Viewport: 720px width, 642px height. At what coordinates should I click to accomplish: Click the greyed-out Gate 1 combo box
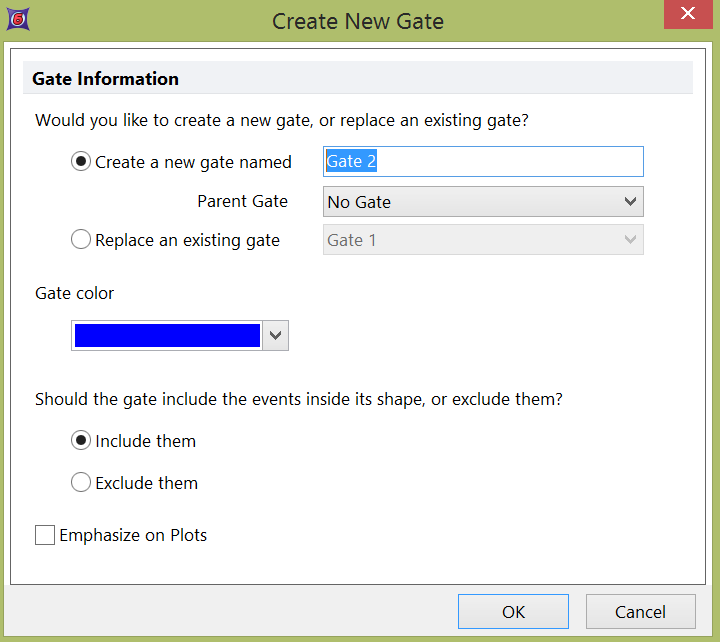(482, 240)
